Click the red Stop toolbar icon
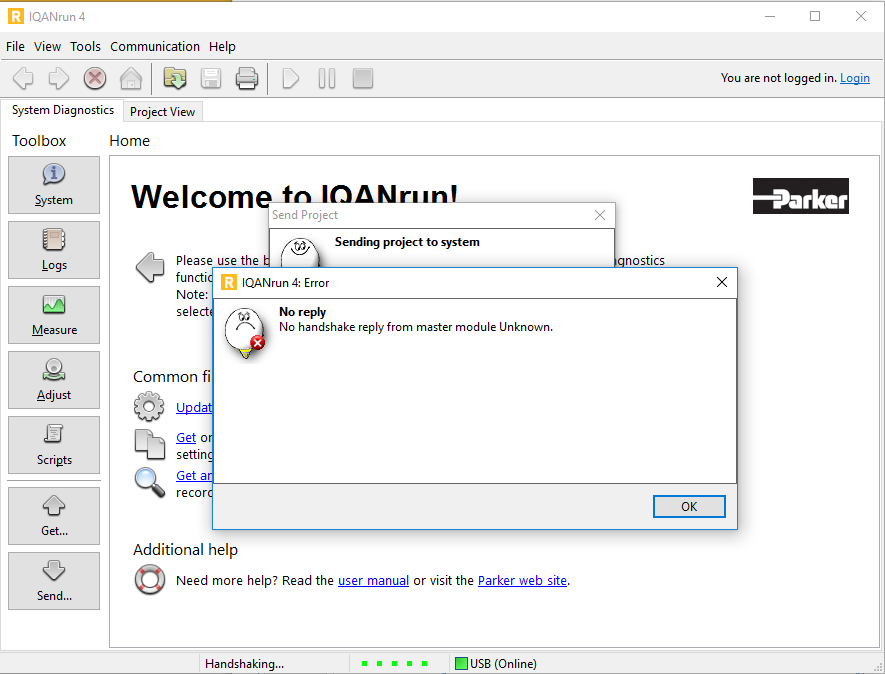The height and width of the screenshot is (674, 885). (x=95, y=78)
